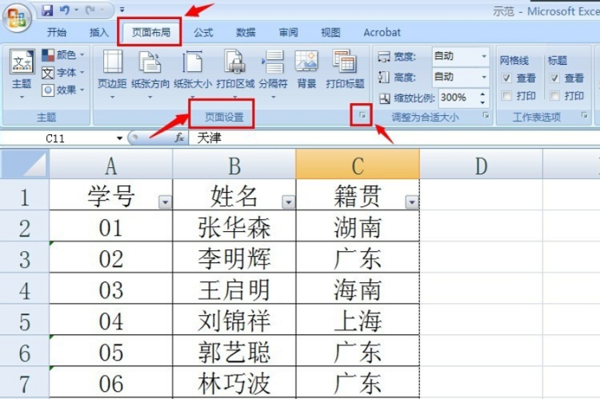This screenshot has height=399, width=600.
Task: Select column D header
Action: [x=481, y=164]
